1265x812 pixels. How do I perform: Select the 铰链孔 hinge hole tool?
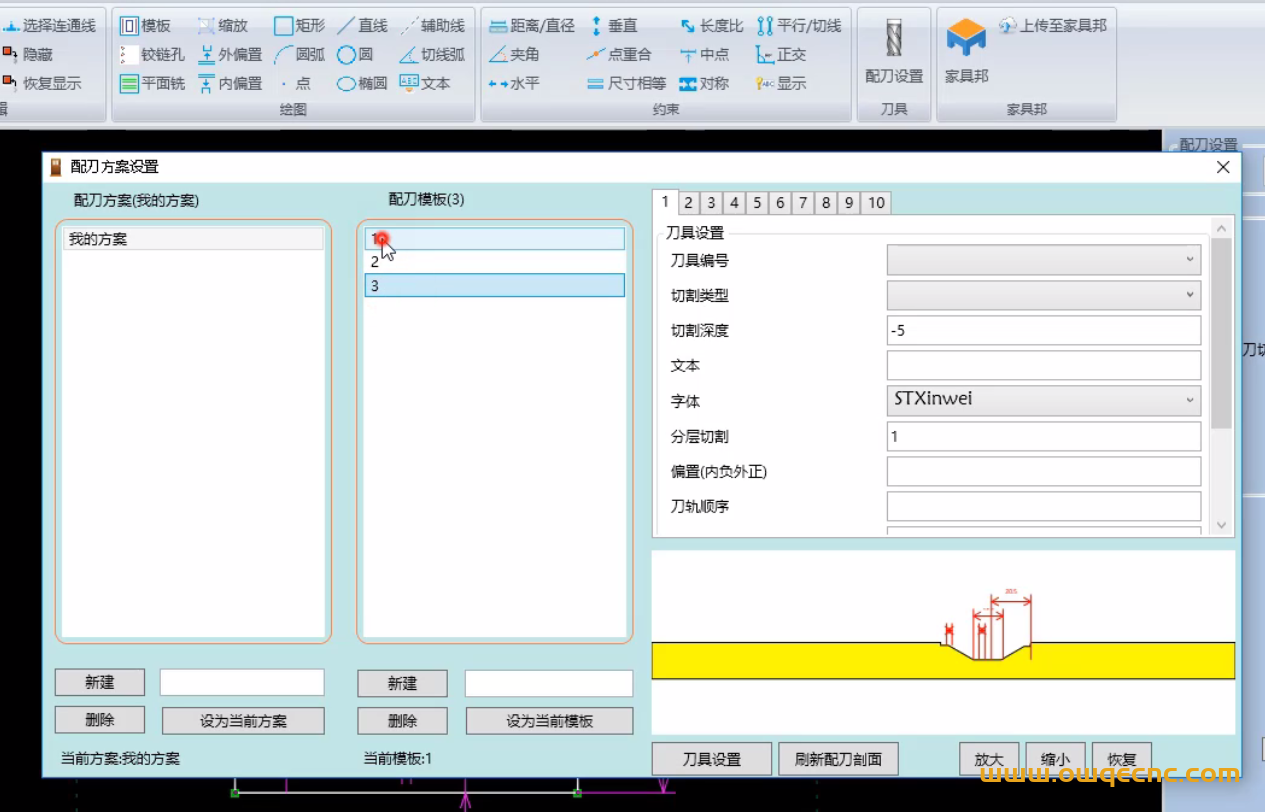tap(152, 55)
